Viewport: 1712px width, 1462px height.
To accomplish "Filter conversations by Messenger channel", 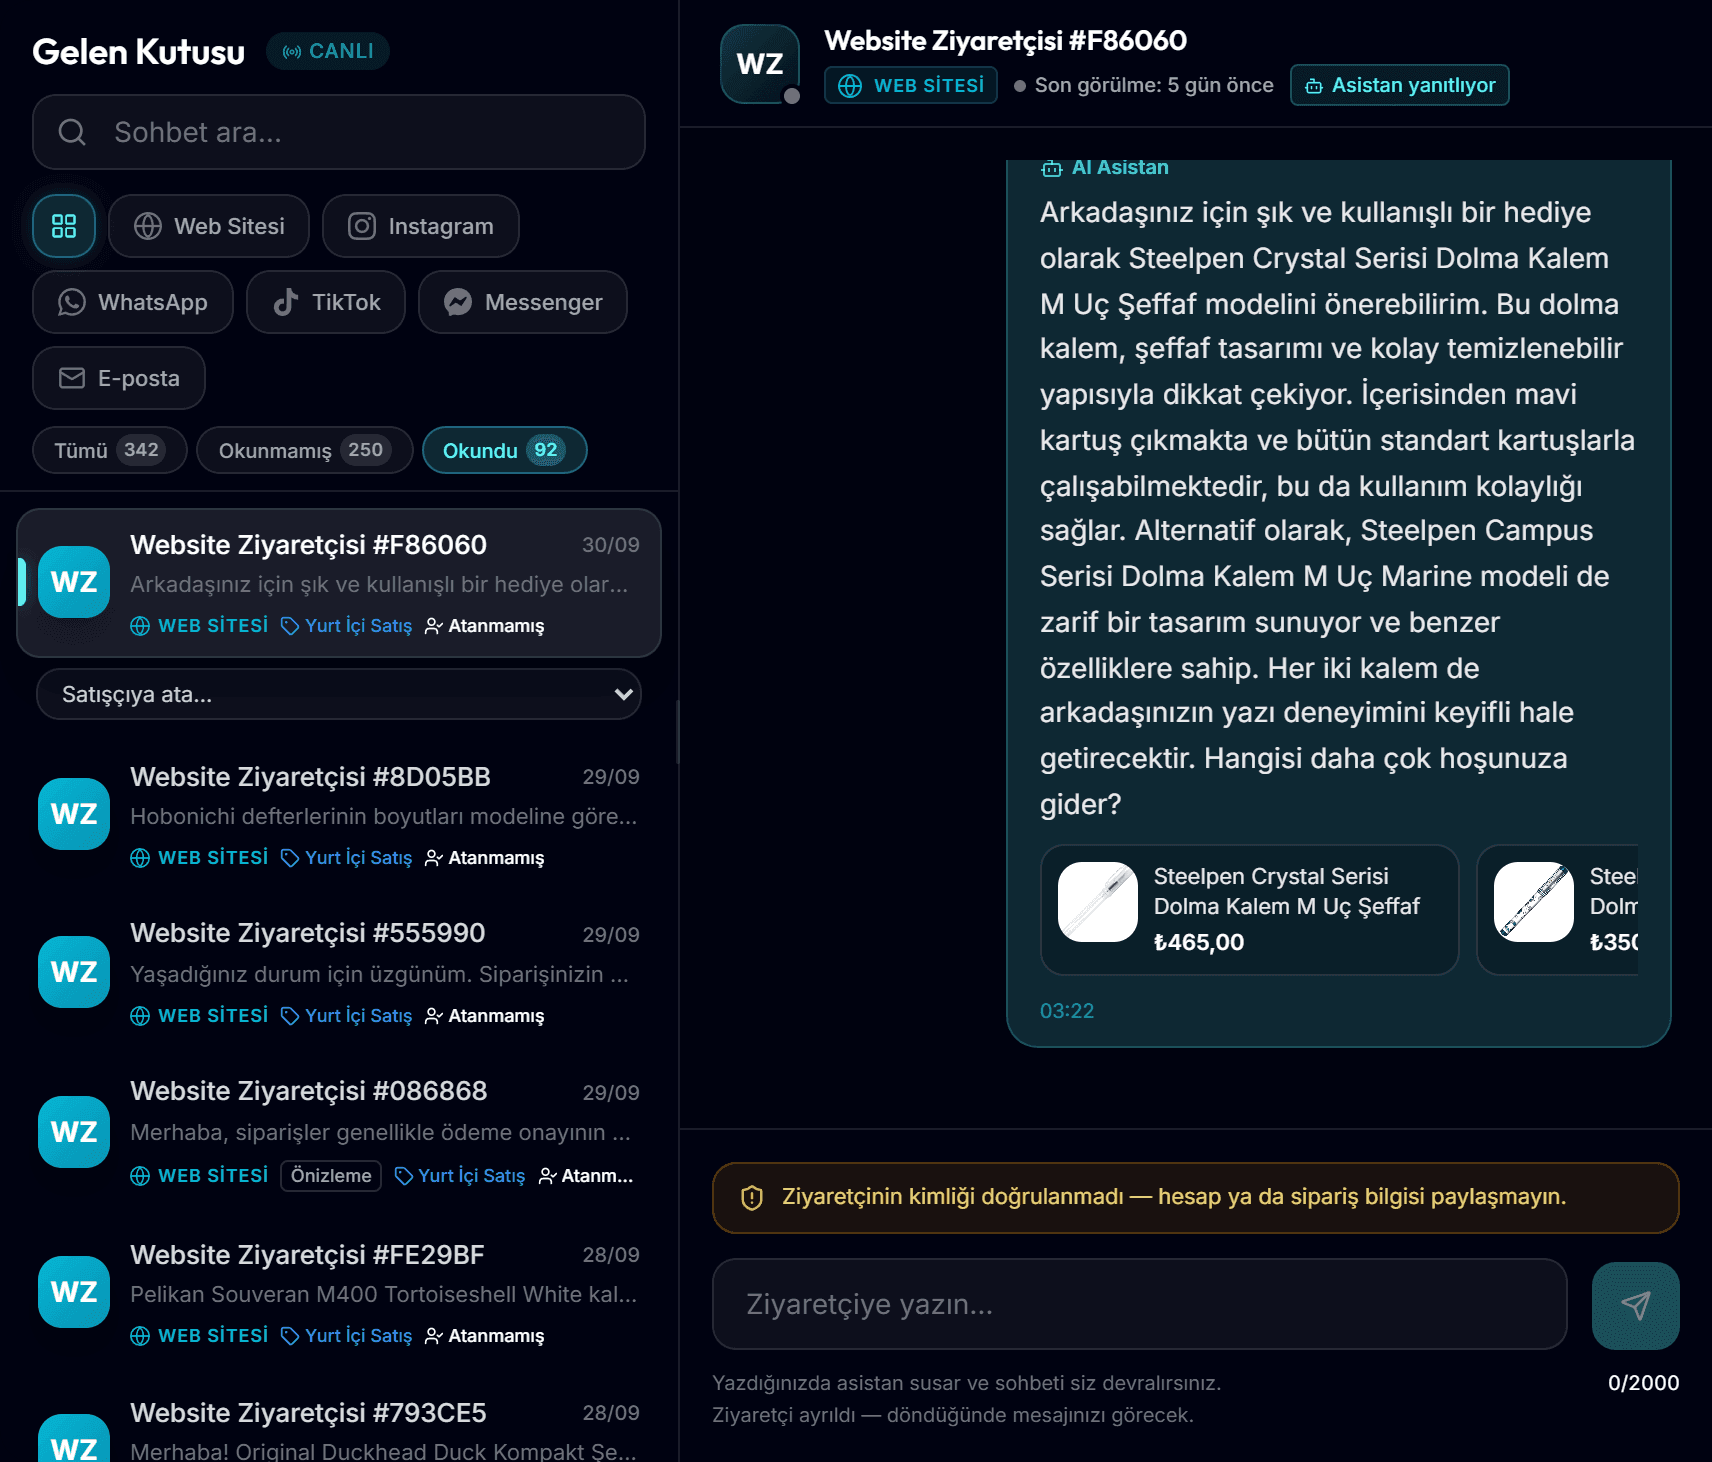I will 523,302.
